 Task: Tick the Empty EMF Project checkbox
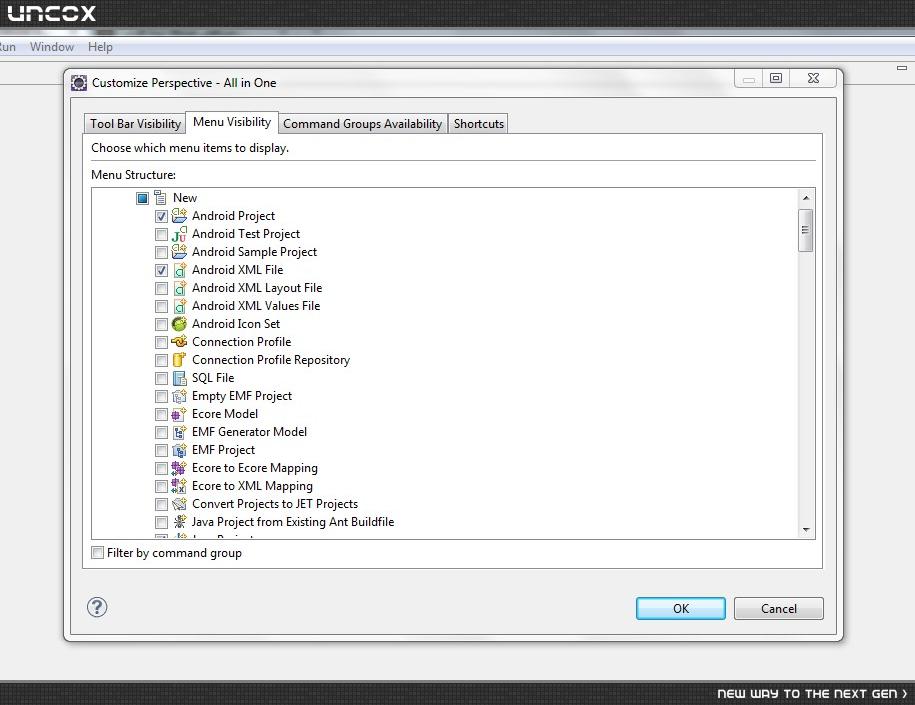162,397
